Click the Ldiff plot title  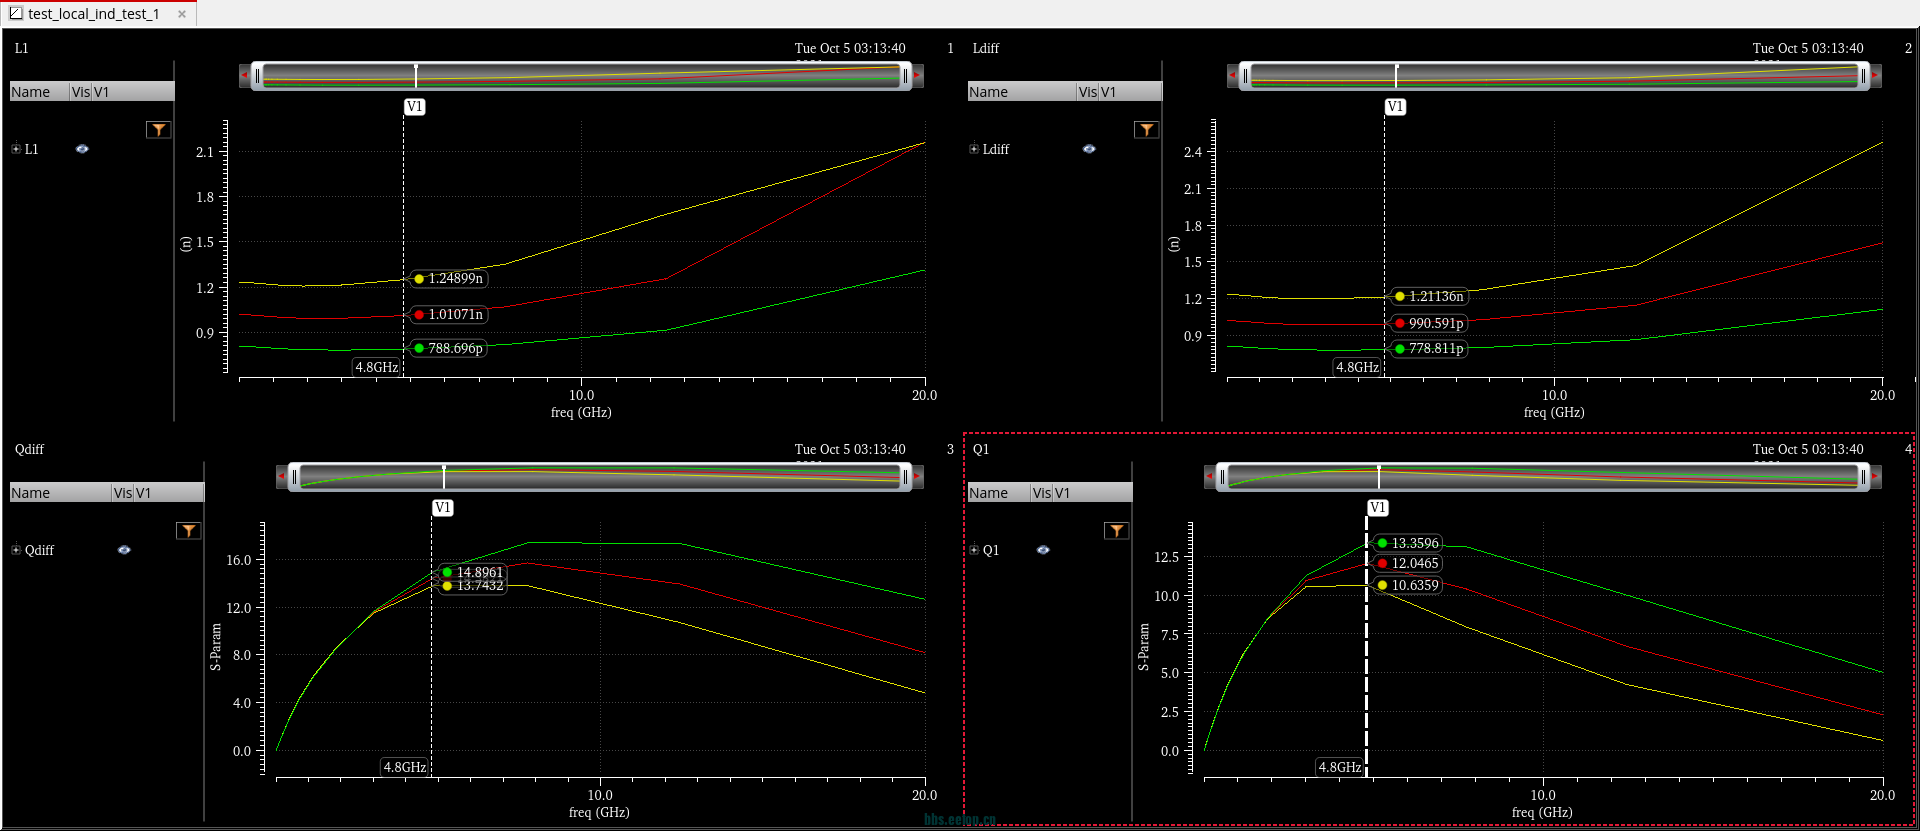pyautogui.click(x=986, y=48)
